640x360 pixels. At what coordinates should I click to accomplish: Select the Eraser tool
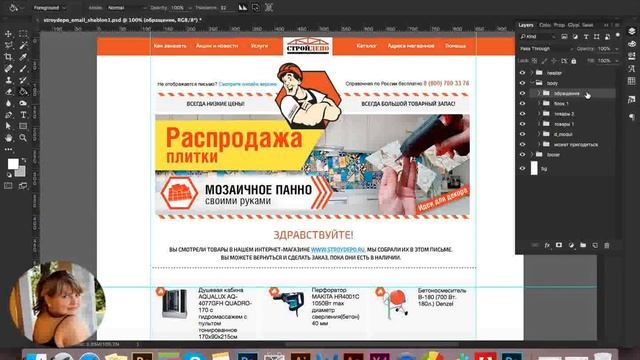tap(8, 91)
